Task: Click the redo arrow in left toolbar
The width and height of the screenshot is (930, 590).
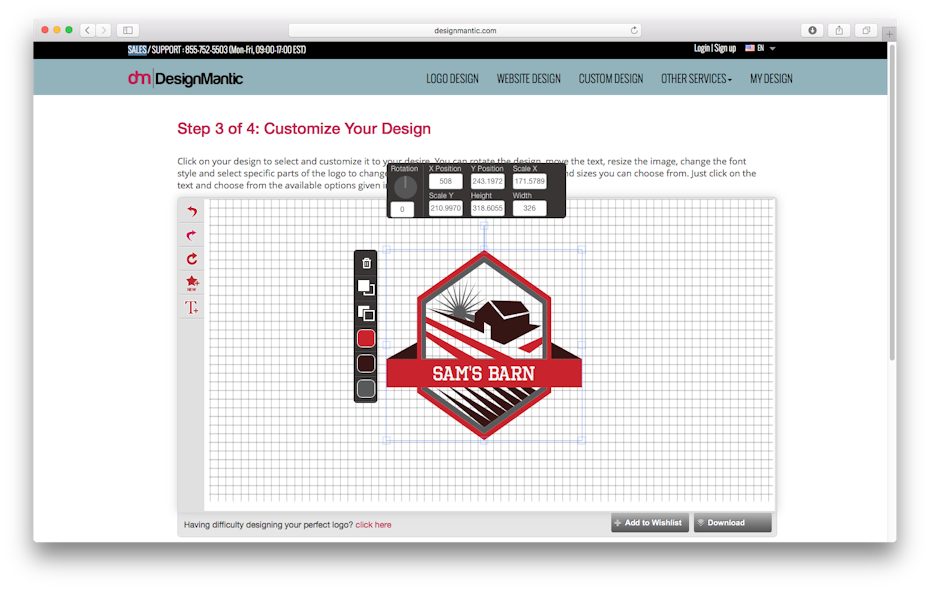Action: tap(192, 236)
